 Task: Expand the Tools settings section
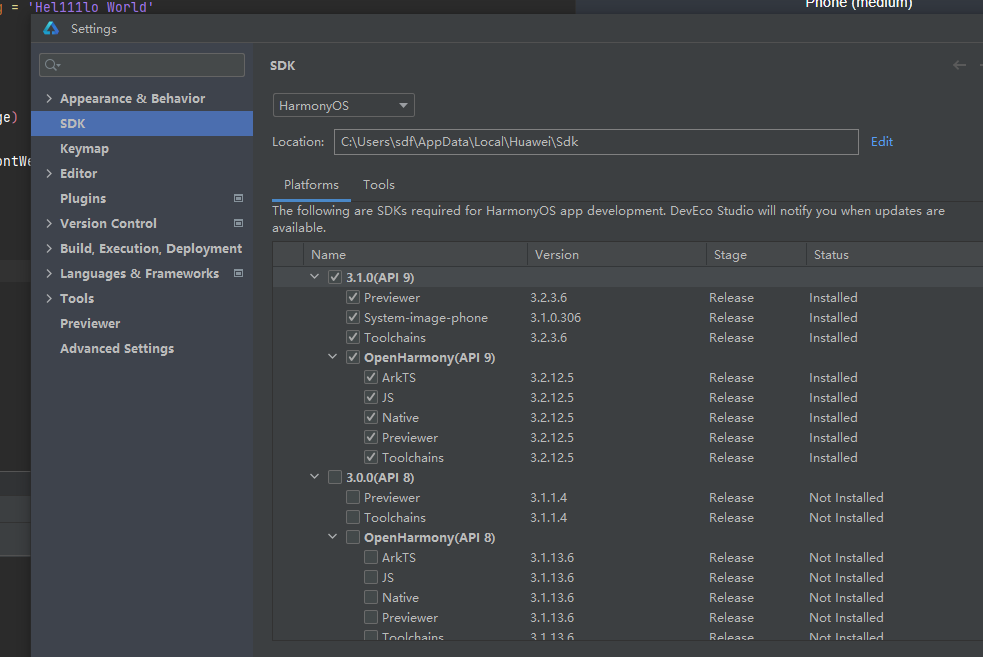[x=49, y=298]
